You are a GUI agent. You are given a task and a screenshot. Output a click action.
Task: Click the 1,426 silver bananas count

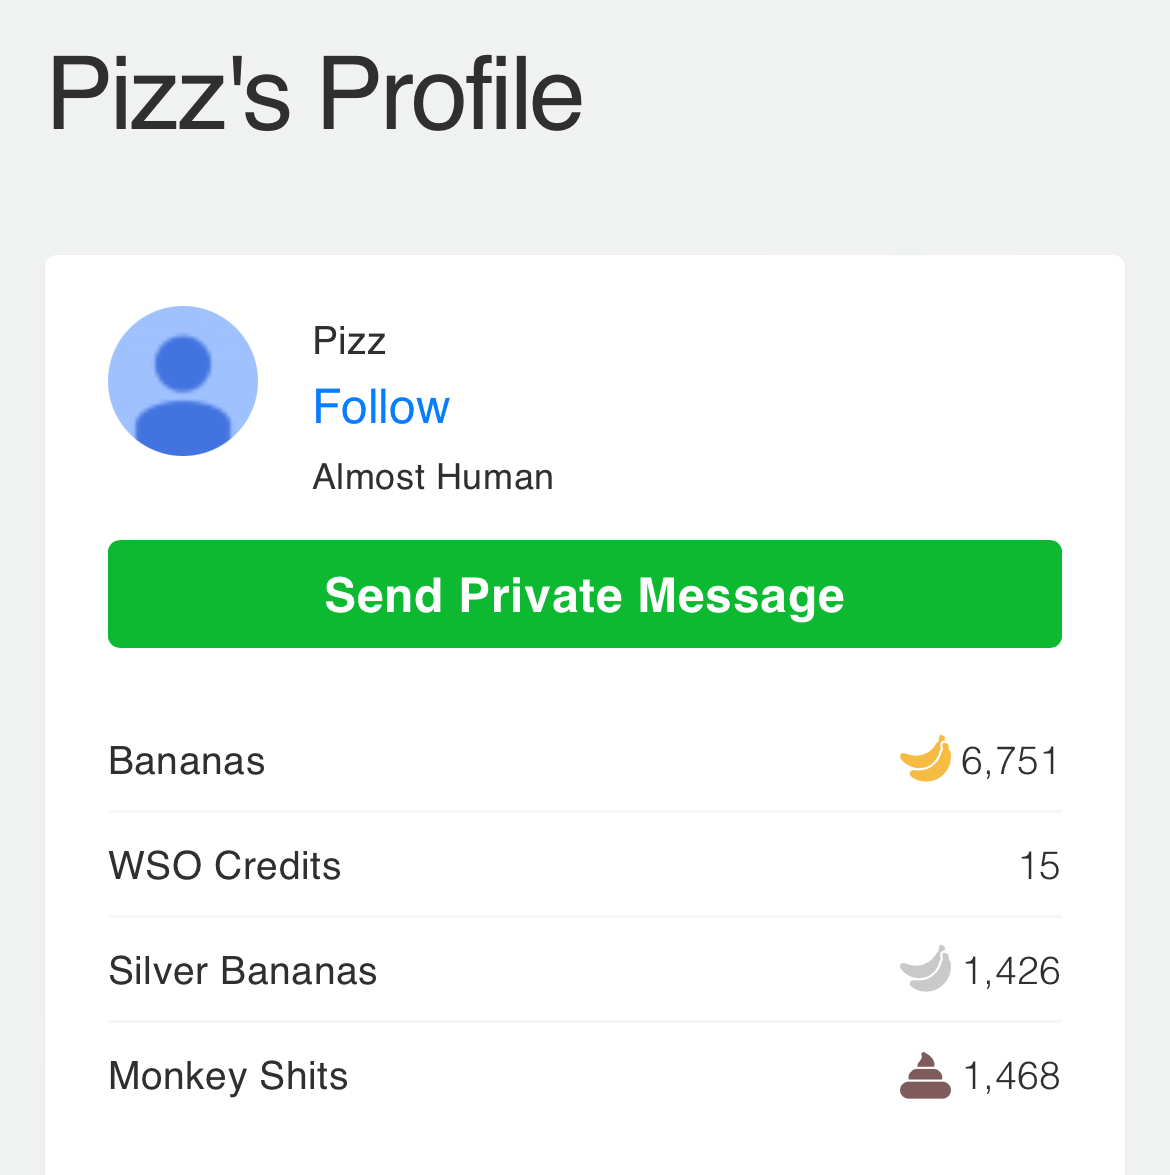tap(1011, 971)
